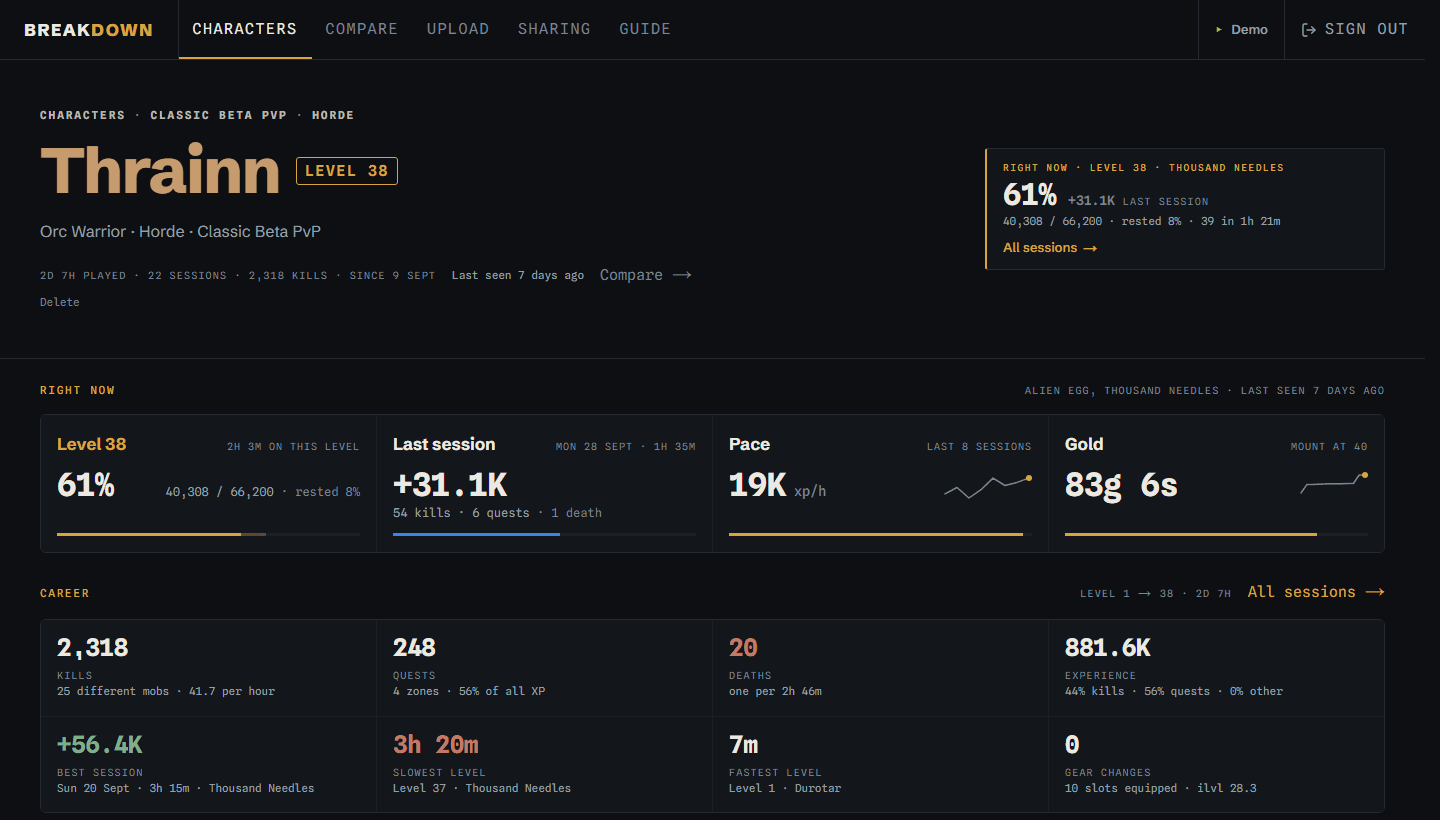Click 'MOUNT AT 40' label
Image resolution: width=1440 pixels, height=820 pixels.
tap(1329, 447)
